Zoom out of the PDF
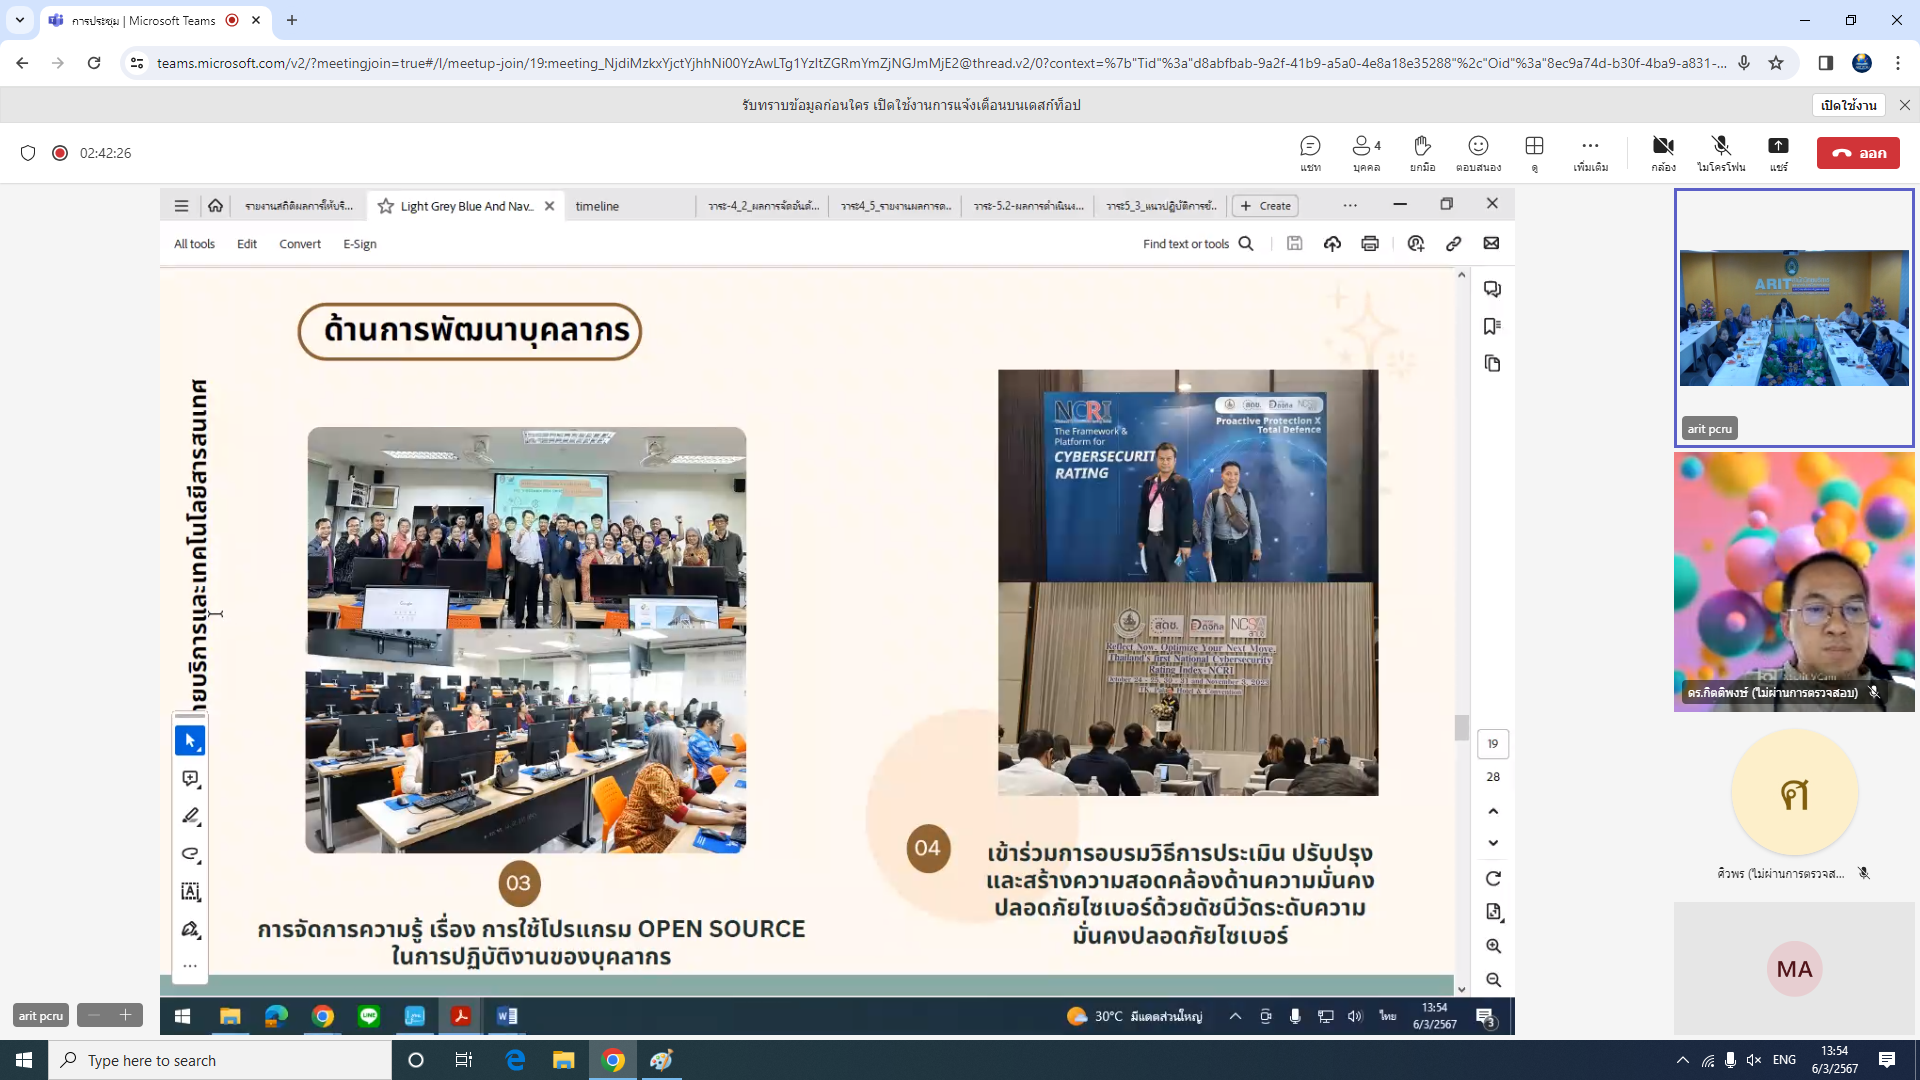The height and width of the screenshot is (1080, 1920). (x=1492, y=980)
